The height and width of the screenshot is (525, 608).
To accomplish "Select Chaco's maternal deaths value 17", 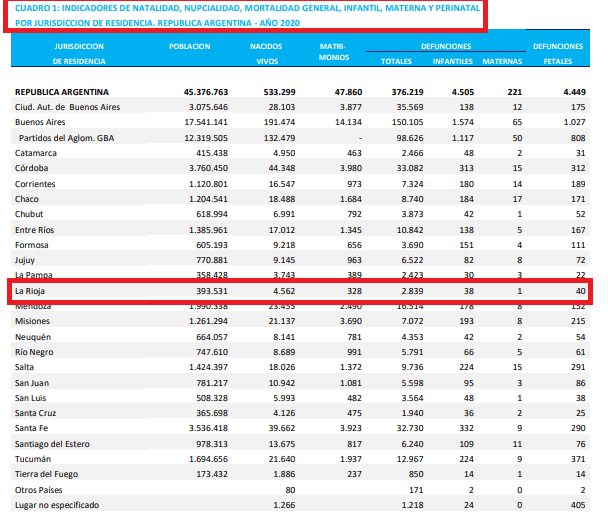I will [517, 199].
